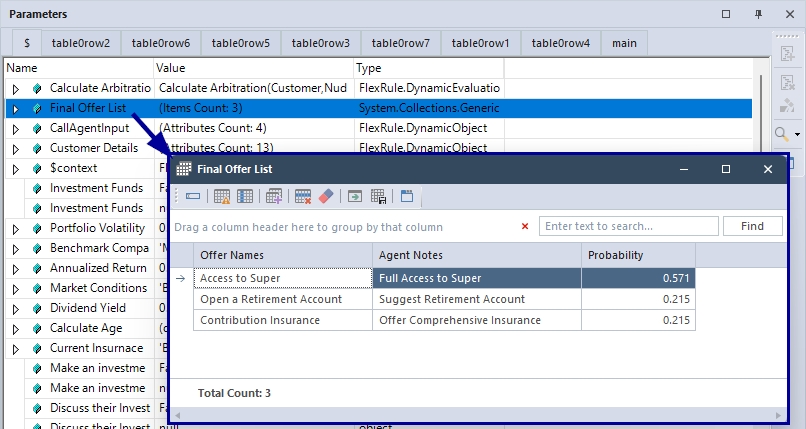The height and width of the screenshot is (429, 806).
Task: Select 'Offer Comprehensive Insurance' cell
Action: coord(477,320)
